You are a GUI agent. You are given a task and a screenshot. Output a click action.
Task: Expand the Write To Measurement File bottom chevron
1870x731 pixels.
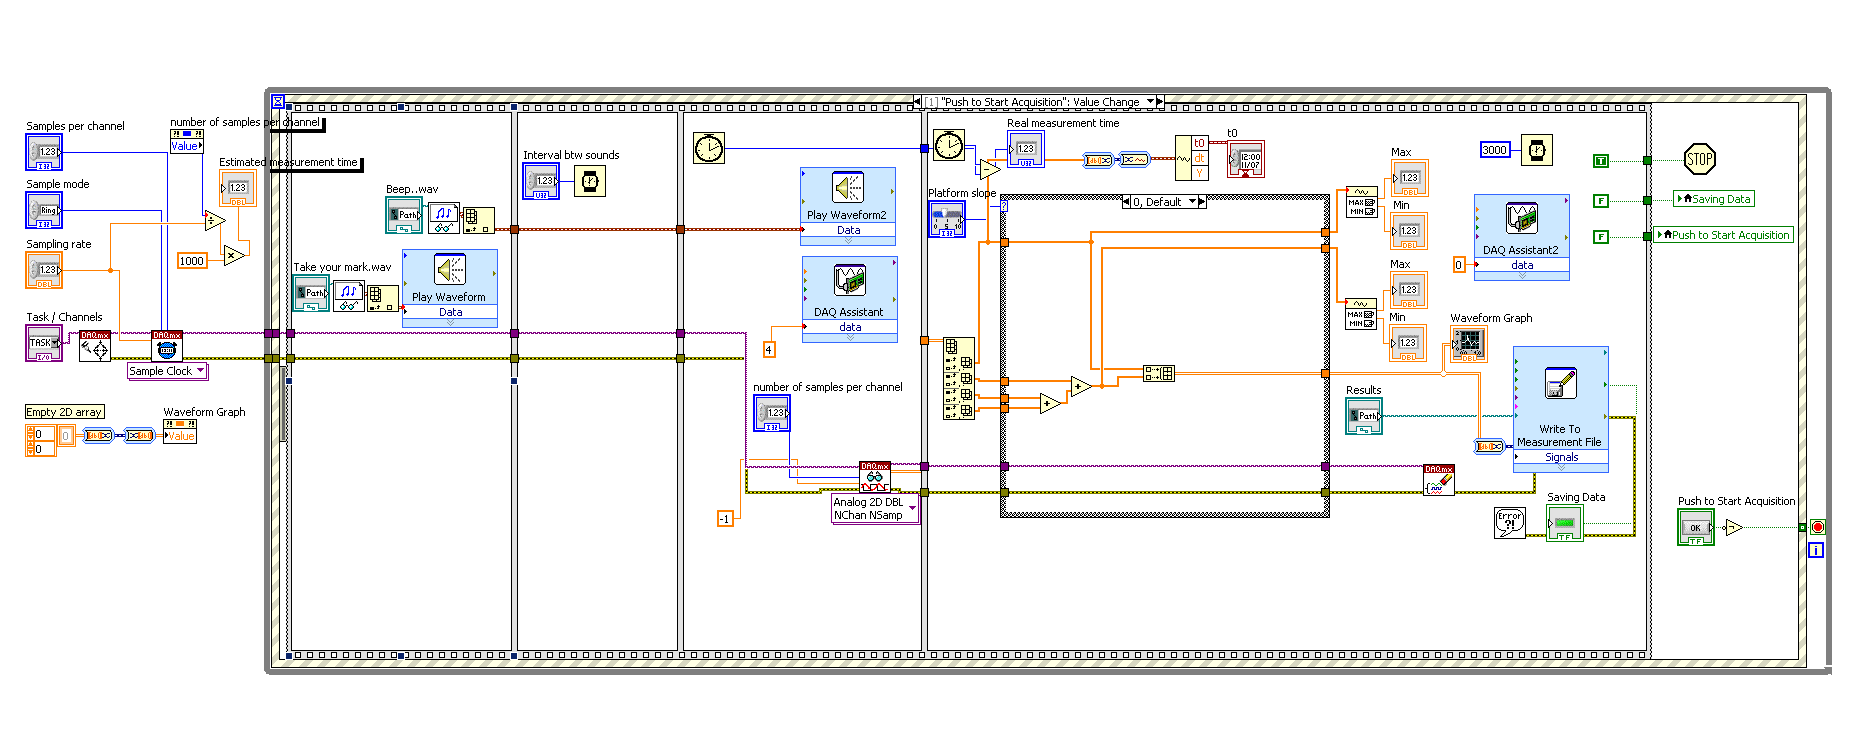[1561, 467]
